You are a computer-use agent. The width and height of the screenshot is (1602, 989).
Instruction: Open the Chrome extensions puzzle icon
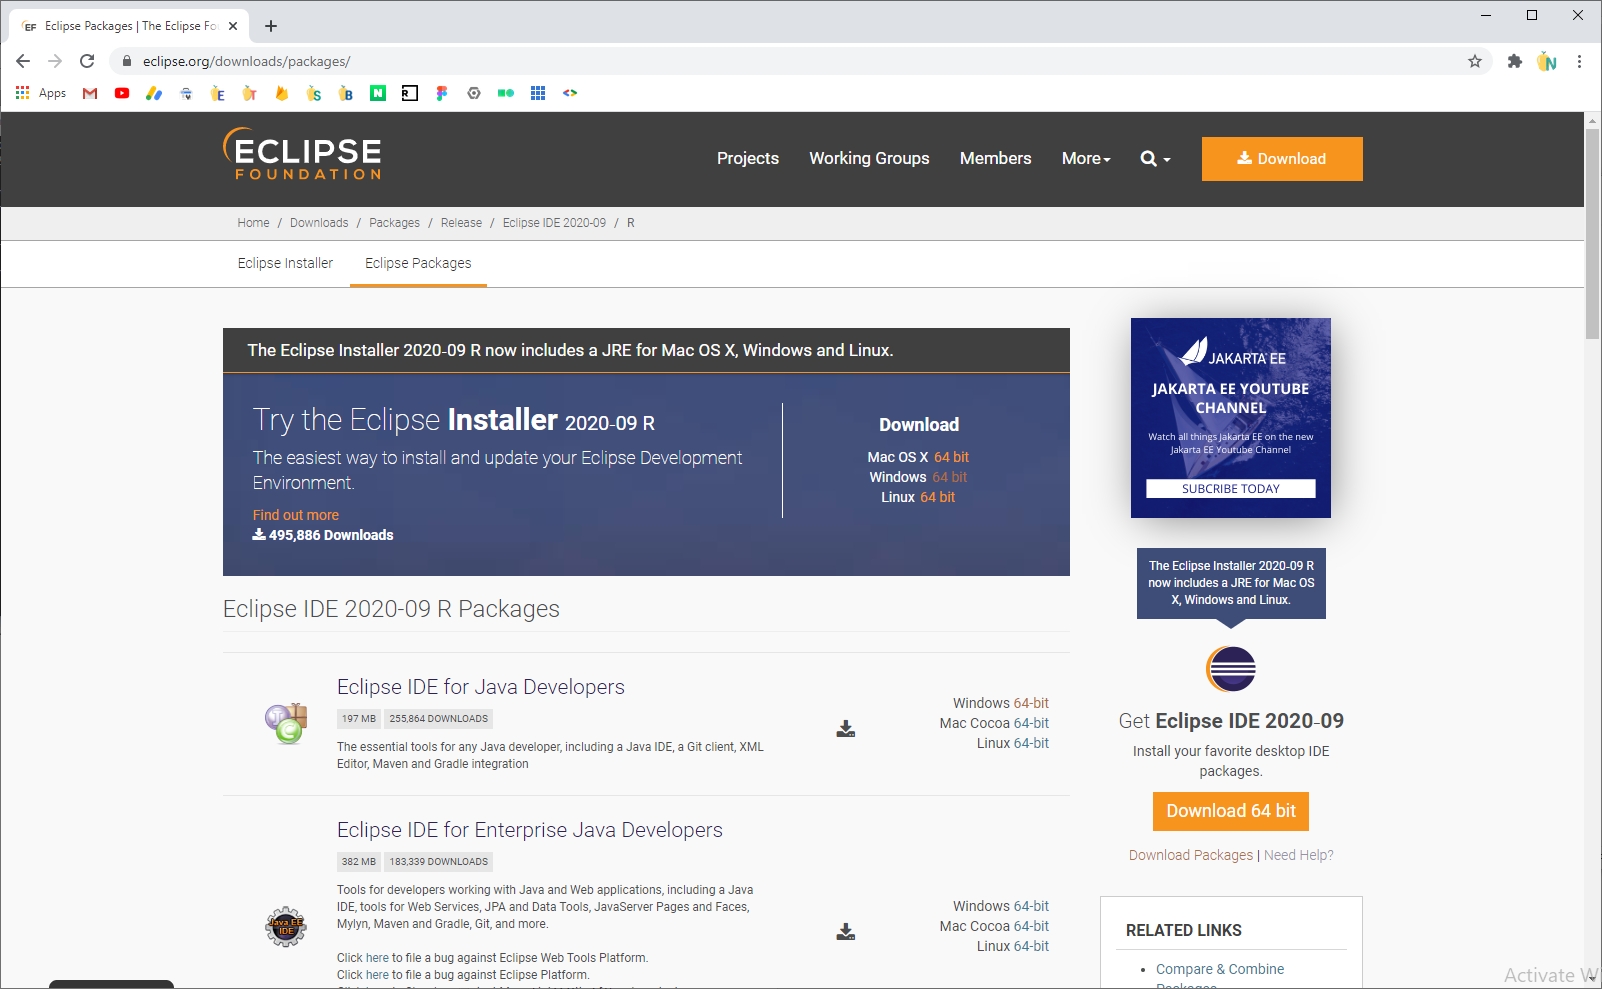(1515, 61)
